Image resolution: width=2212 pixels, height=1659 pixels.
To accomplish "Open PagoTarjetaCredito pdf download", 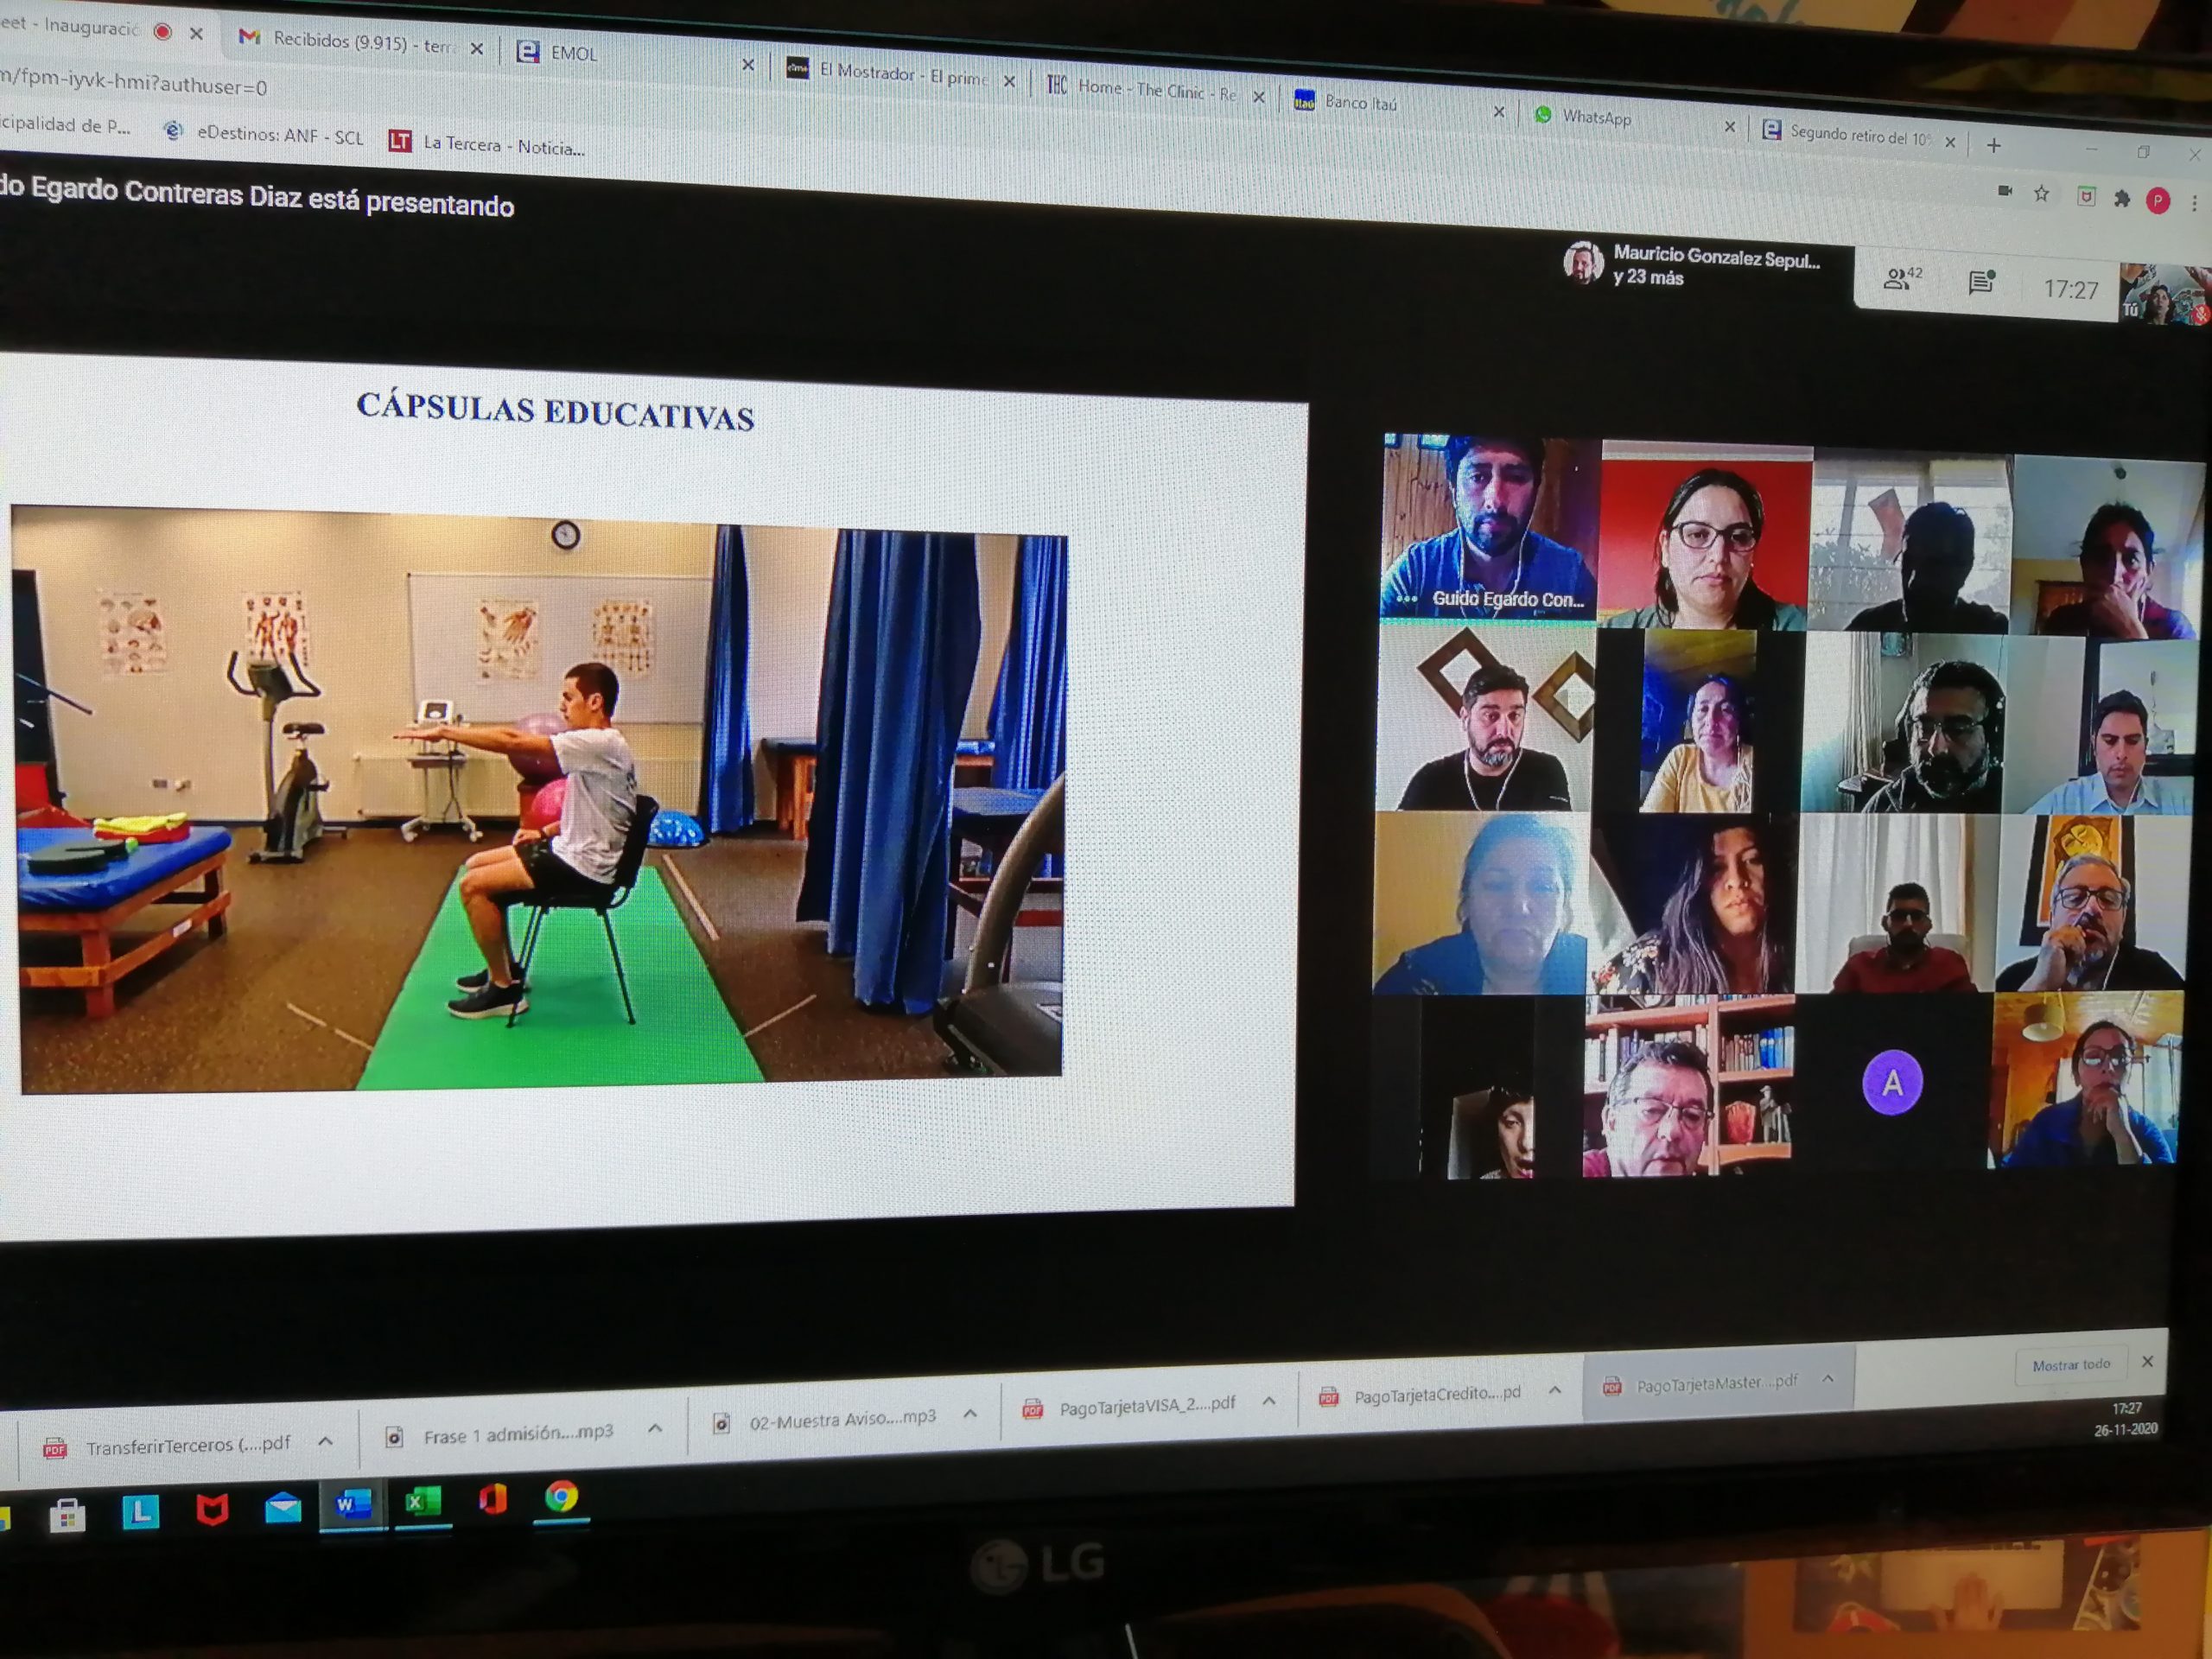I will pos(1420,1395).
